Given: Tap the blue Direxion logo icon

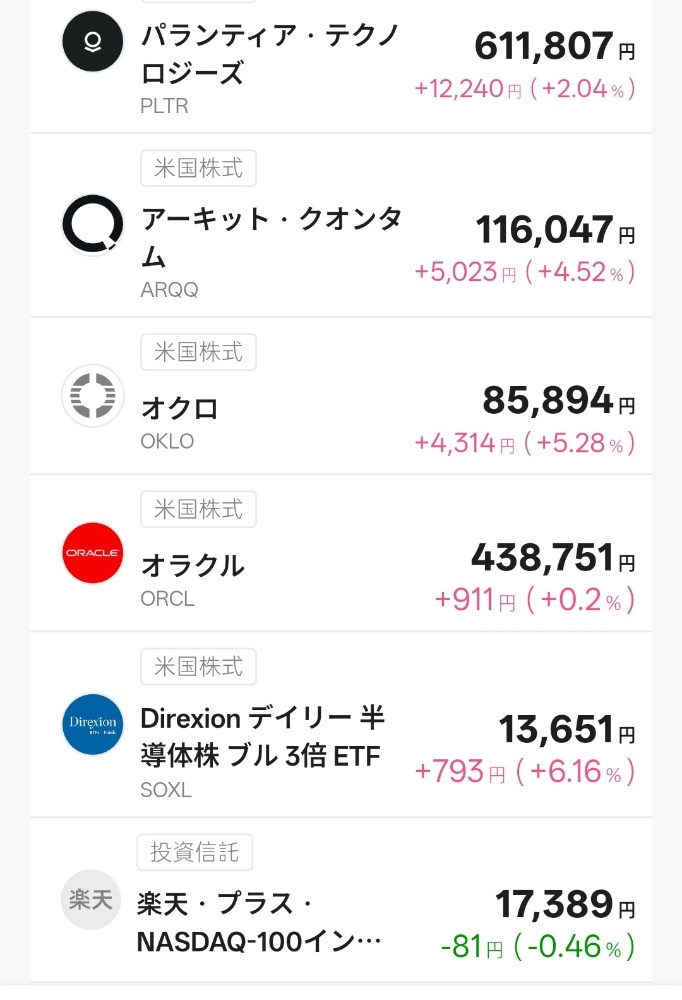Looking at the screenshot, I should pyautogui.click(x=93, y=723).
